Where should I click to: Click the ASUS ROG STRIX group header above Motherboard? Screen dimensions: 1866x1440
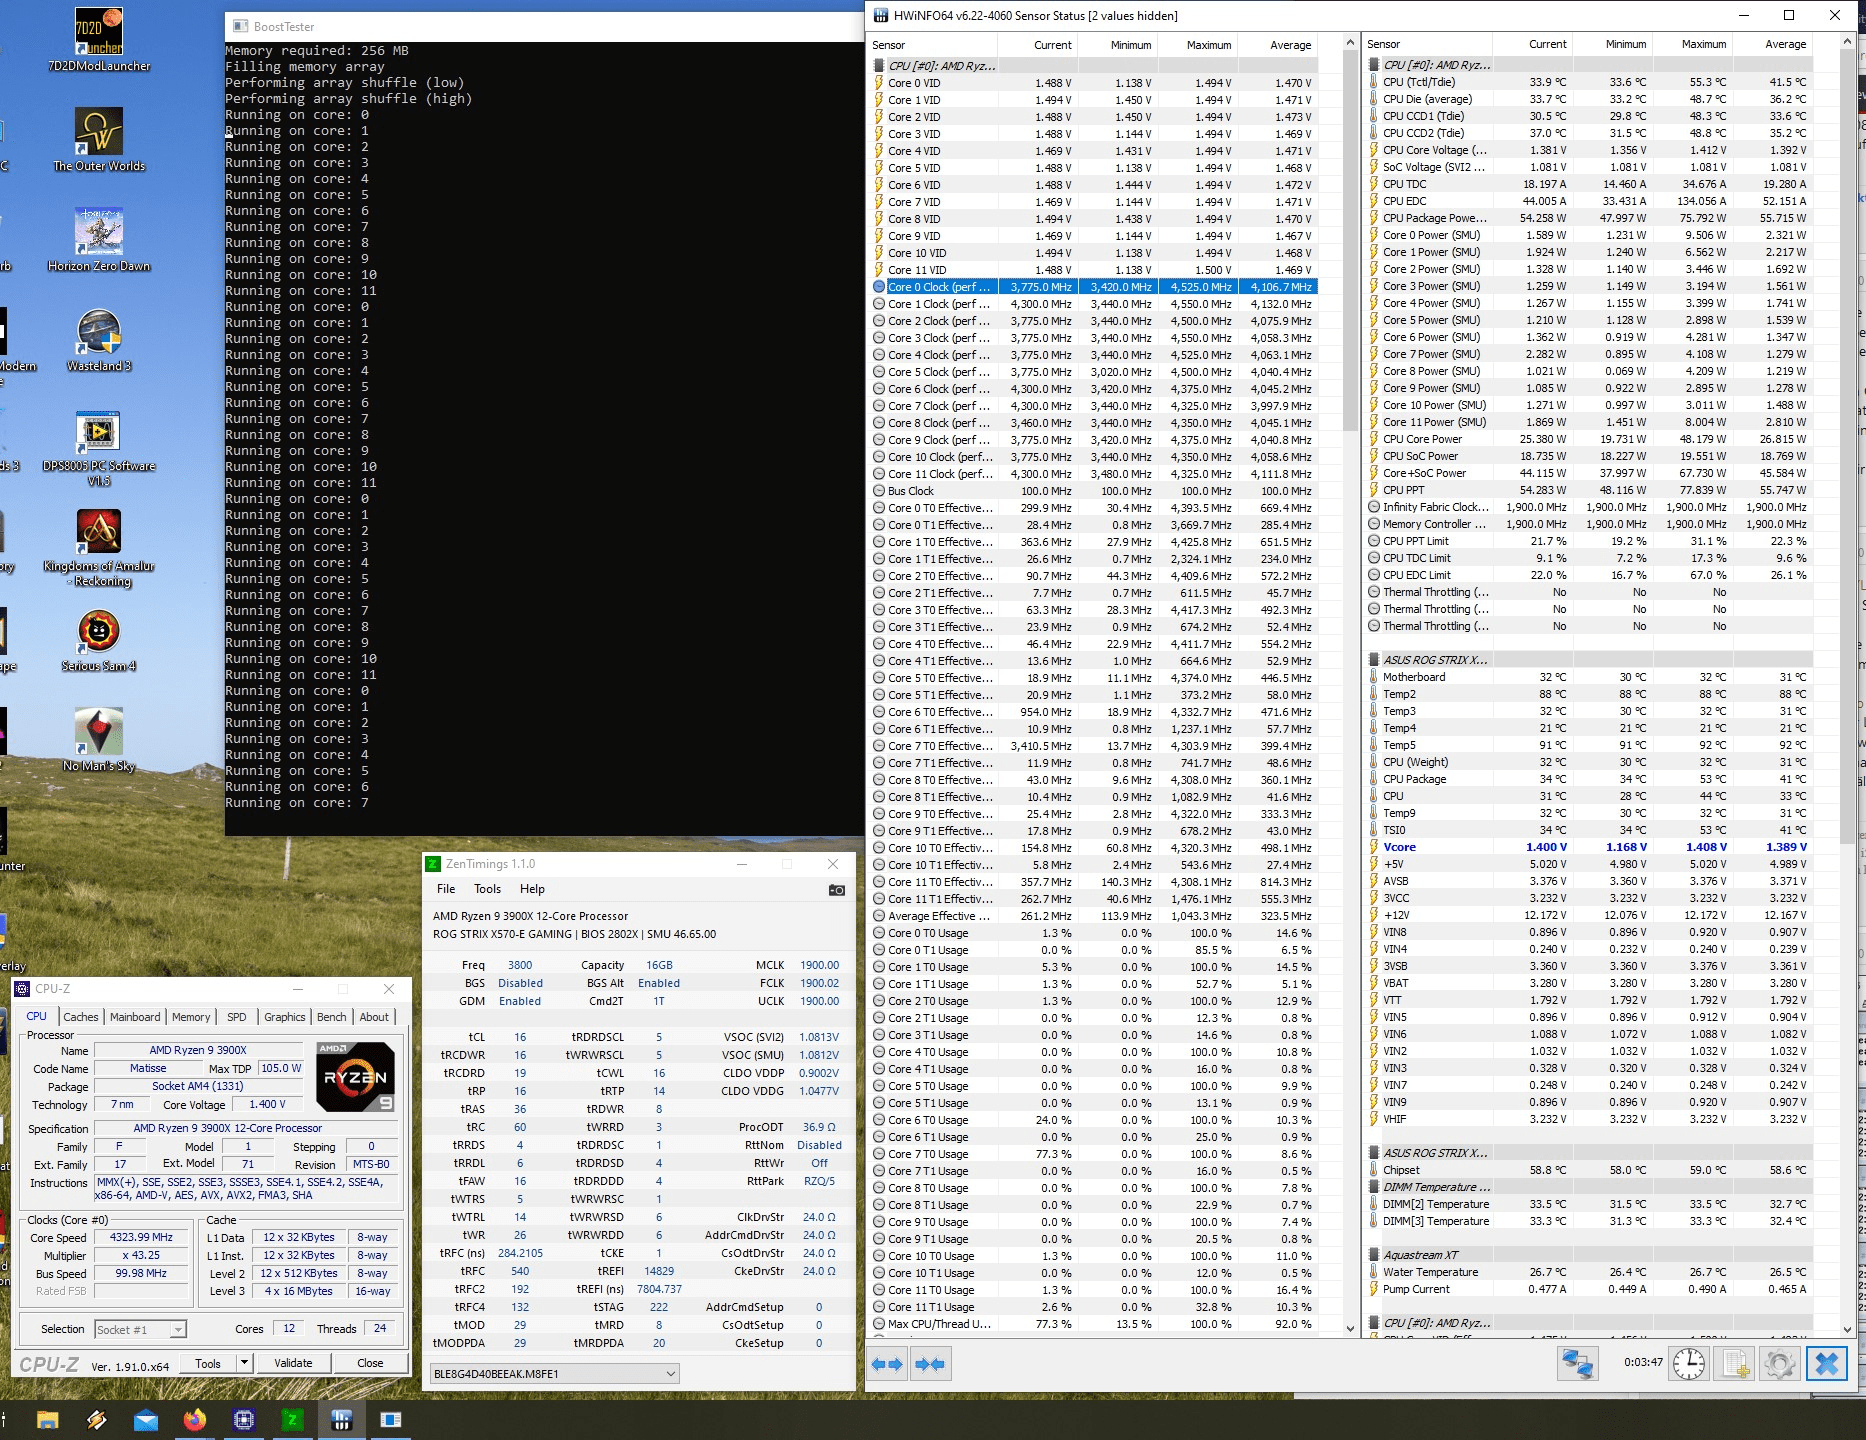click(x=1590, y=660)
